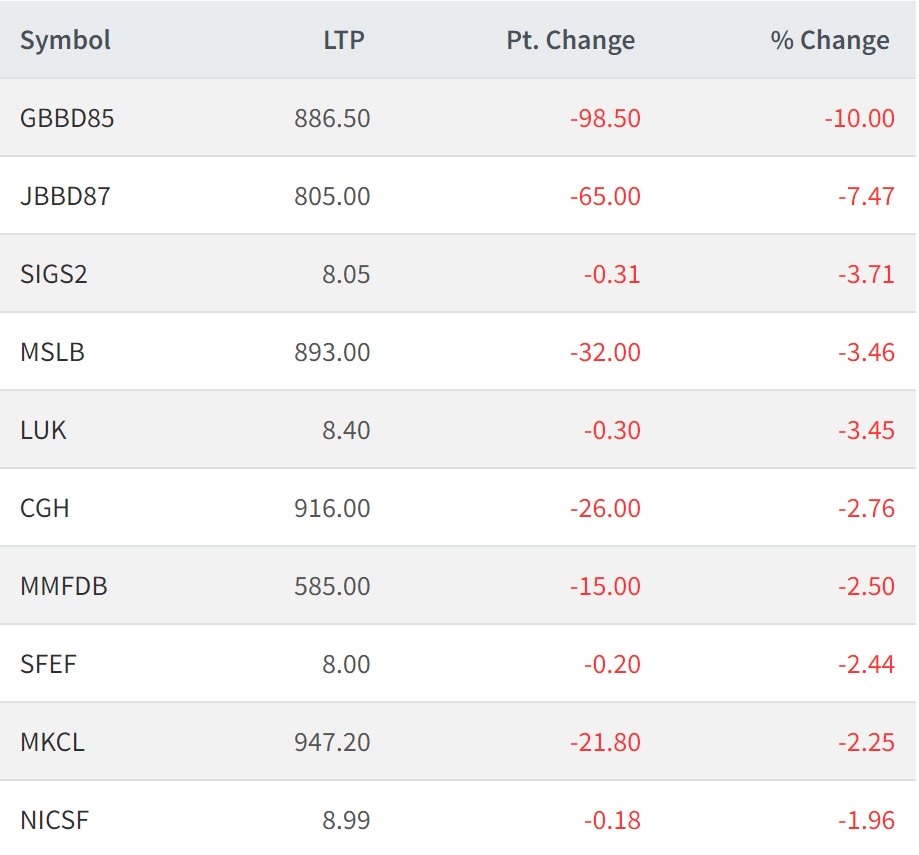Select the -10.00 percent change cell
Viewport: 919px width, 855px height.
tap(859, 118)
